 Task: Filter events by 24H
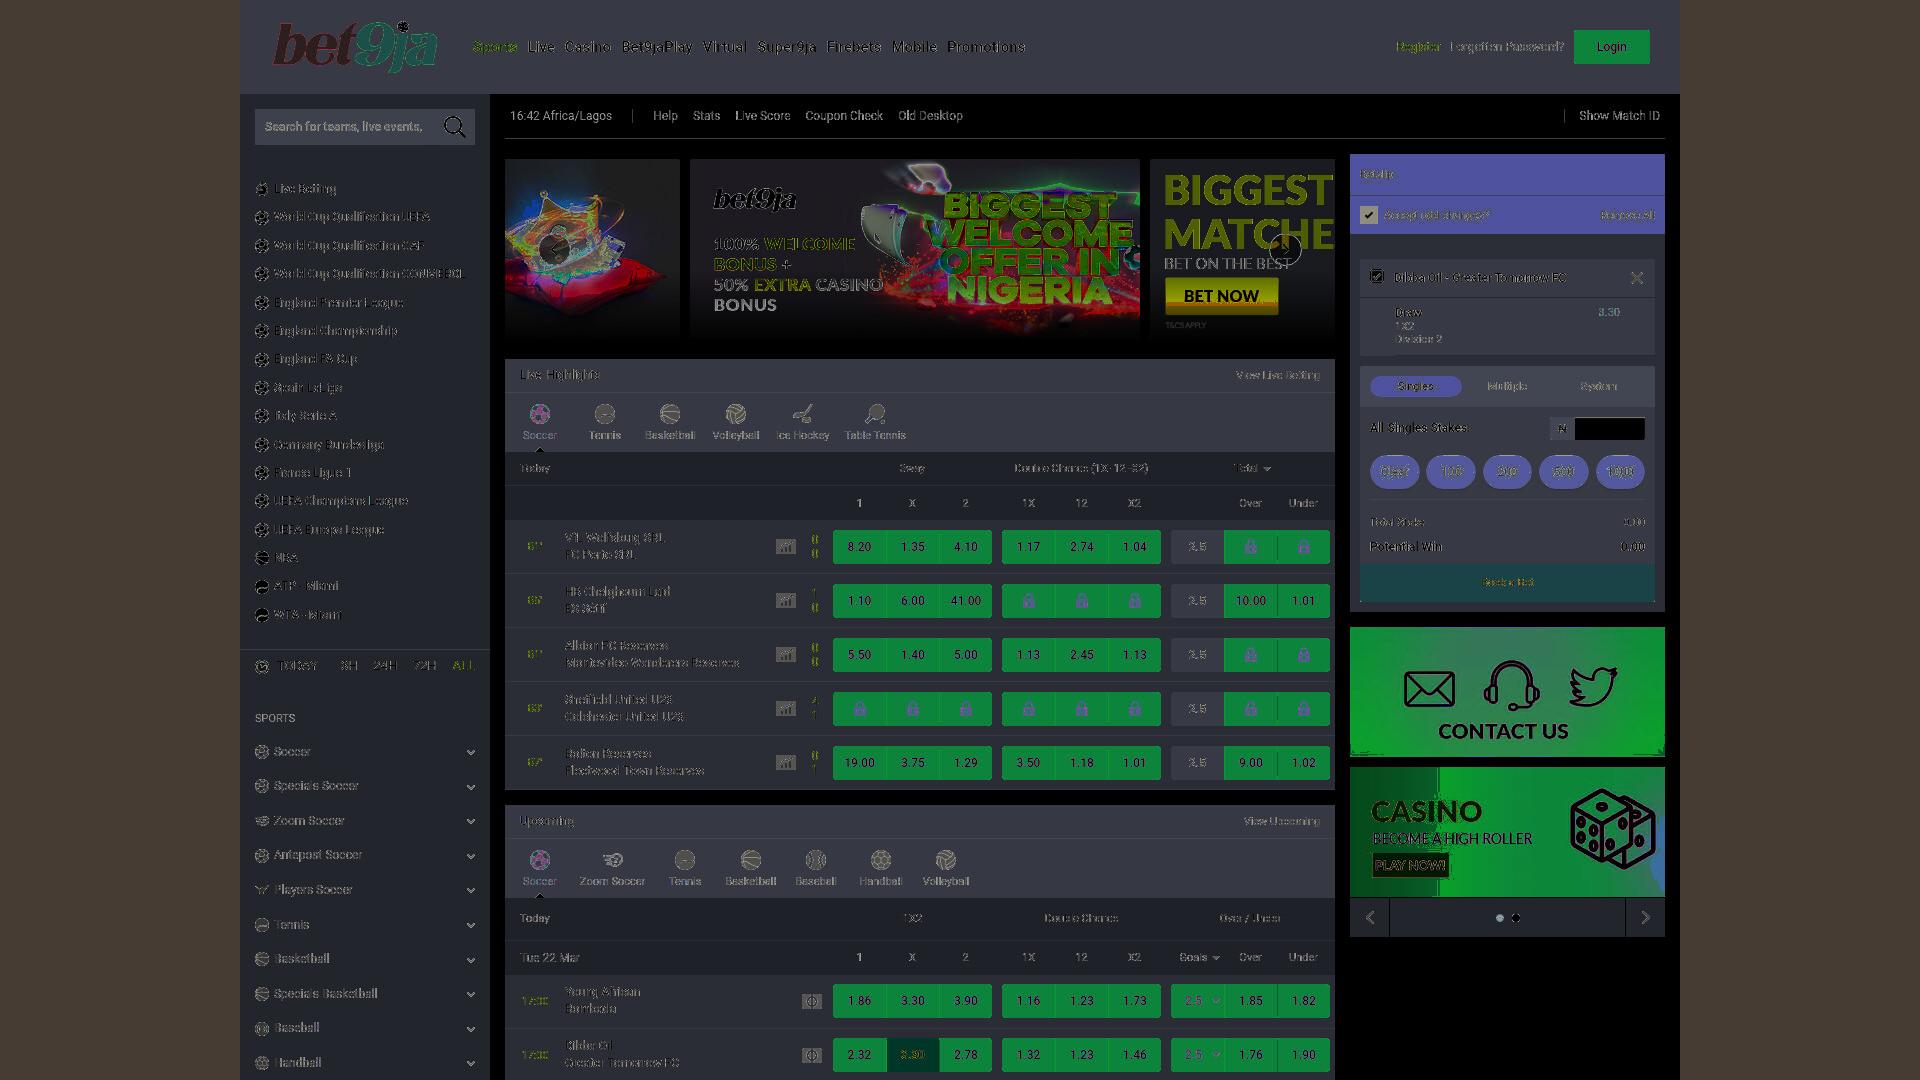[x=385, y=666]
